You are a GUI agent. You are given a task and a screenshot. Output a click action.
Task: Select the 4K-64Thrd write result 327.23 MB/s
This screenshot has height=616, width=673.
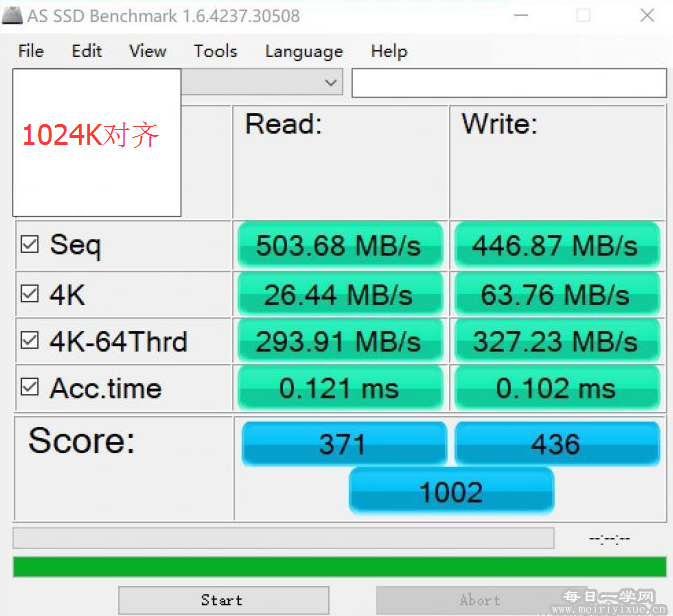pyautogui.click(x=557, y=341)
